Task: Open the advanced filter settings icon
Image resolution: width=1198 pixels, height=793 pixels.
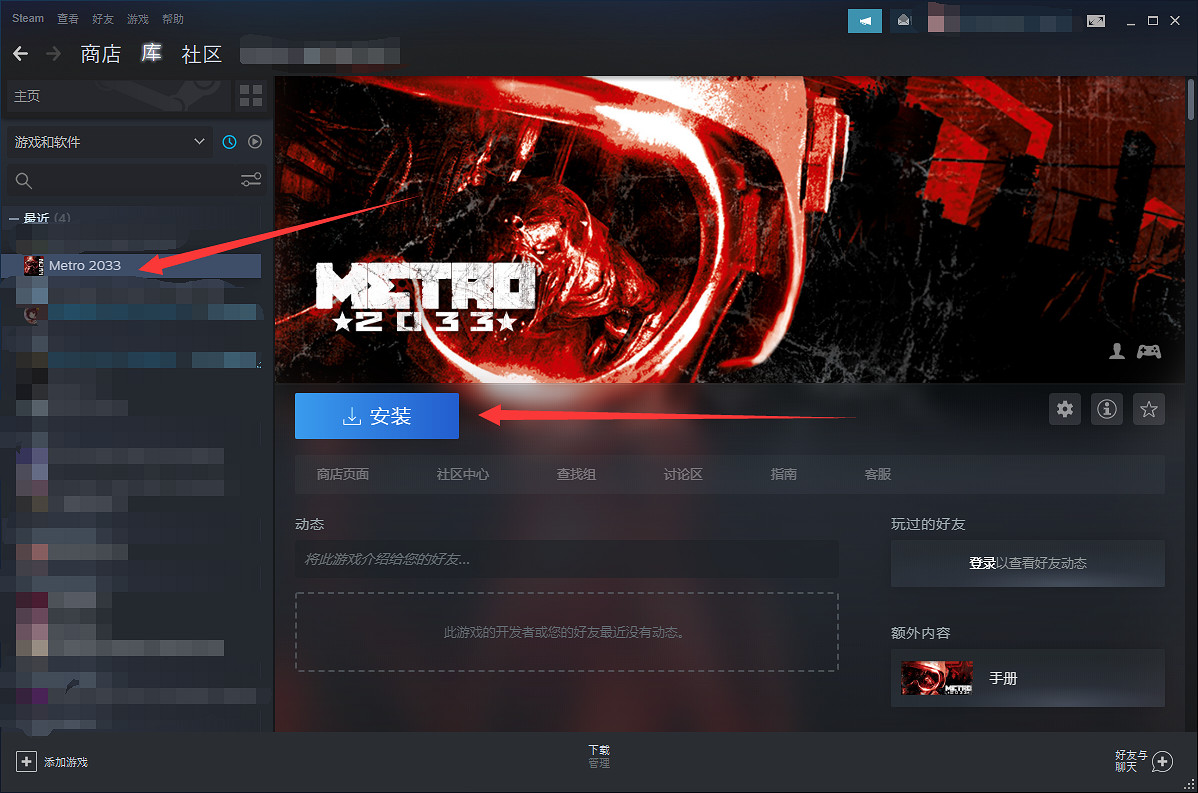Action: 251,180
